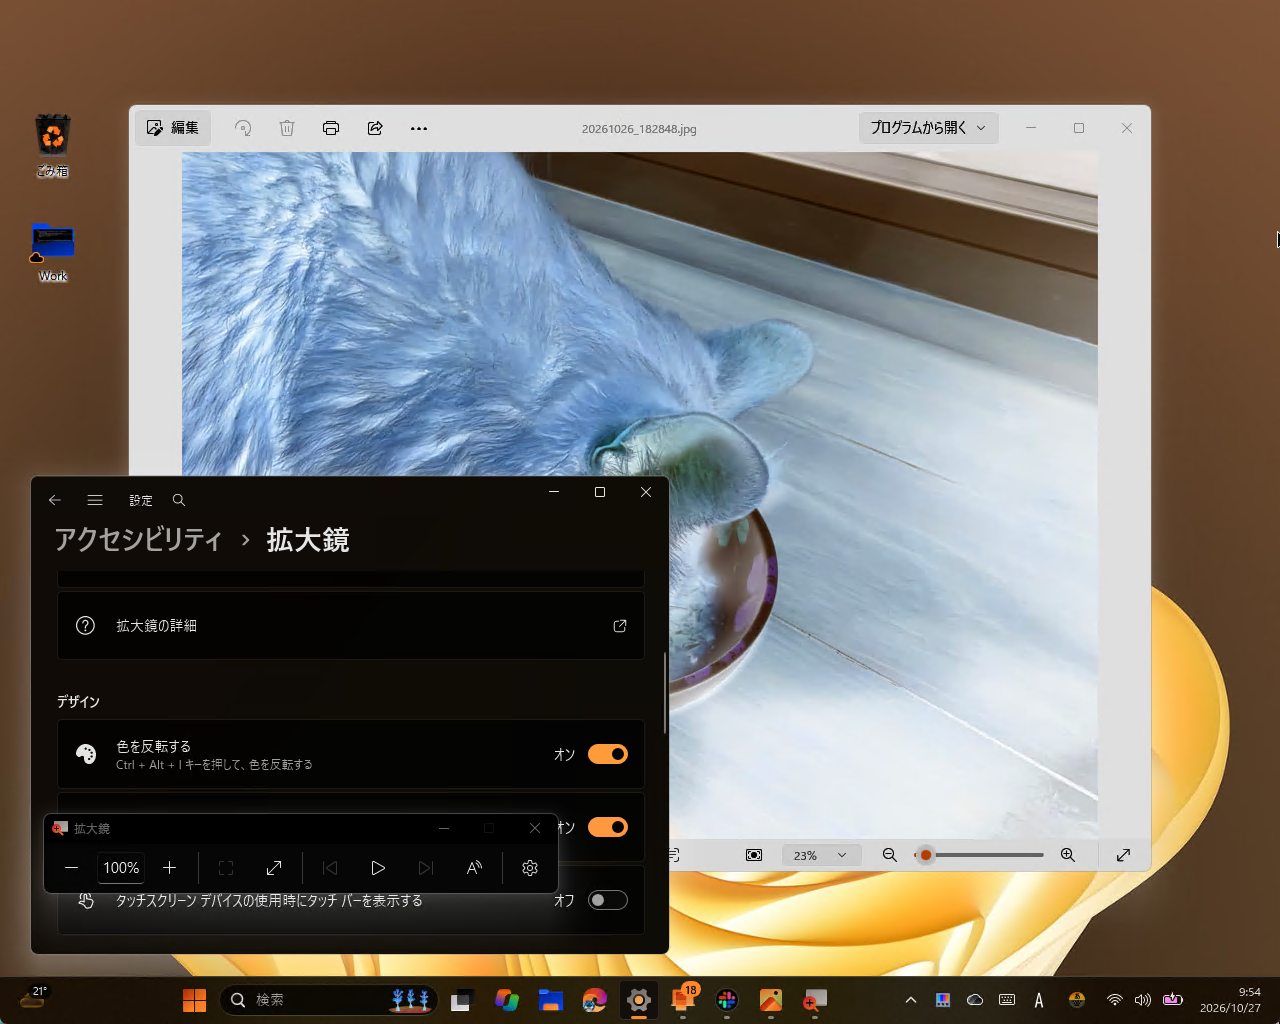The height and width of the screenshot is (1024, 1280).
Task: Launch Copilot from the taskbar
Action: pyautogui.click(x=507, y=1000)
